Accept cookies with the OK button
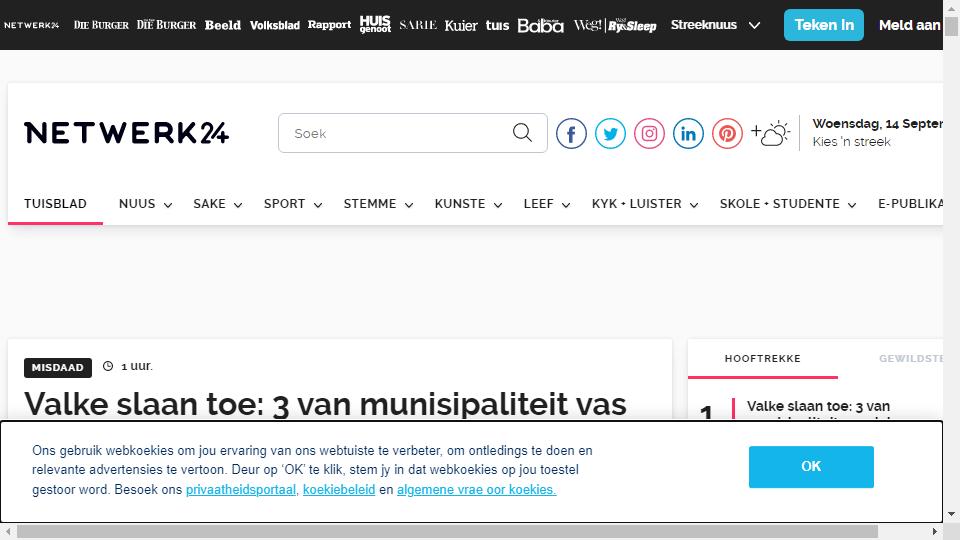Viewport: 960px width, 540px height. click(811, 467)
